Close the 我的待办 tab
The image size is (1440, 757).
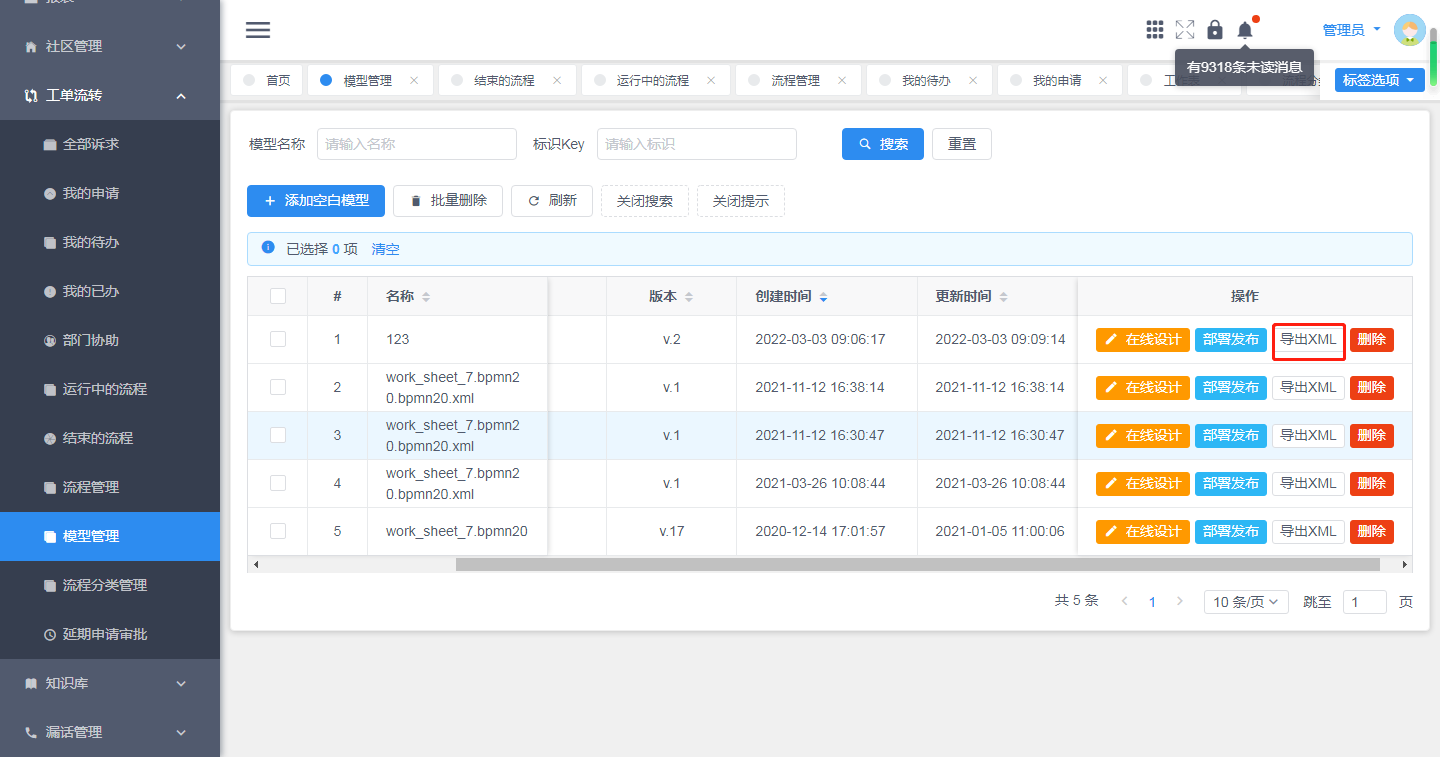(973, 80)
